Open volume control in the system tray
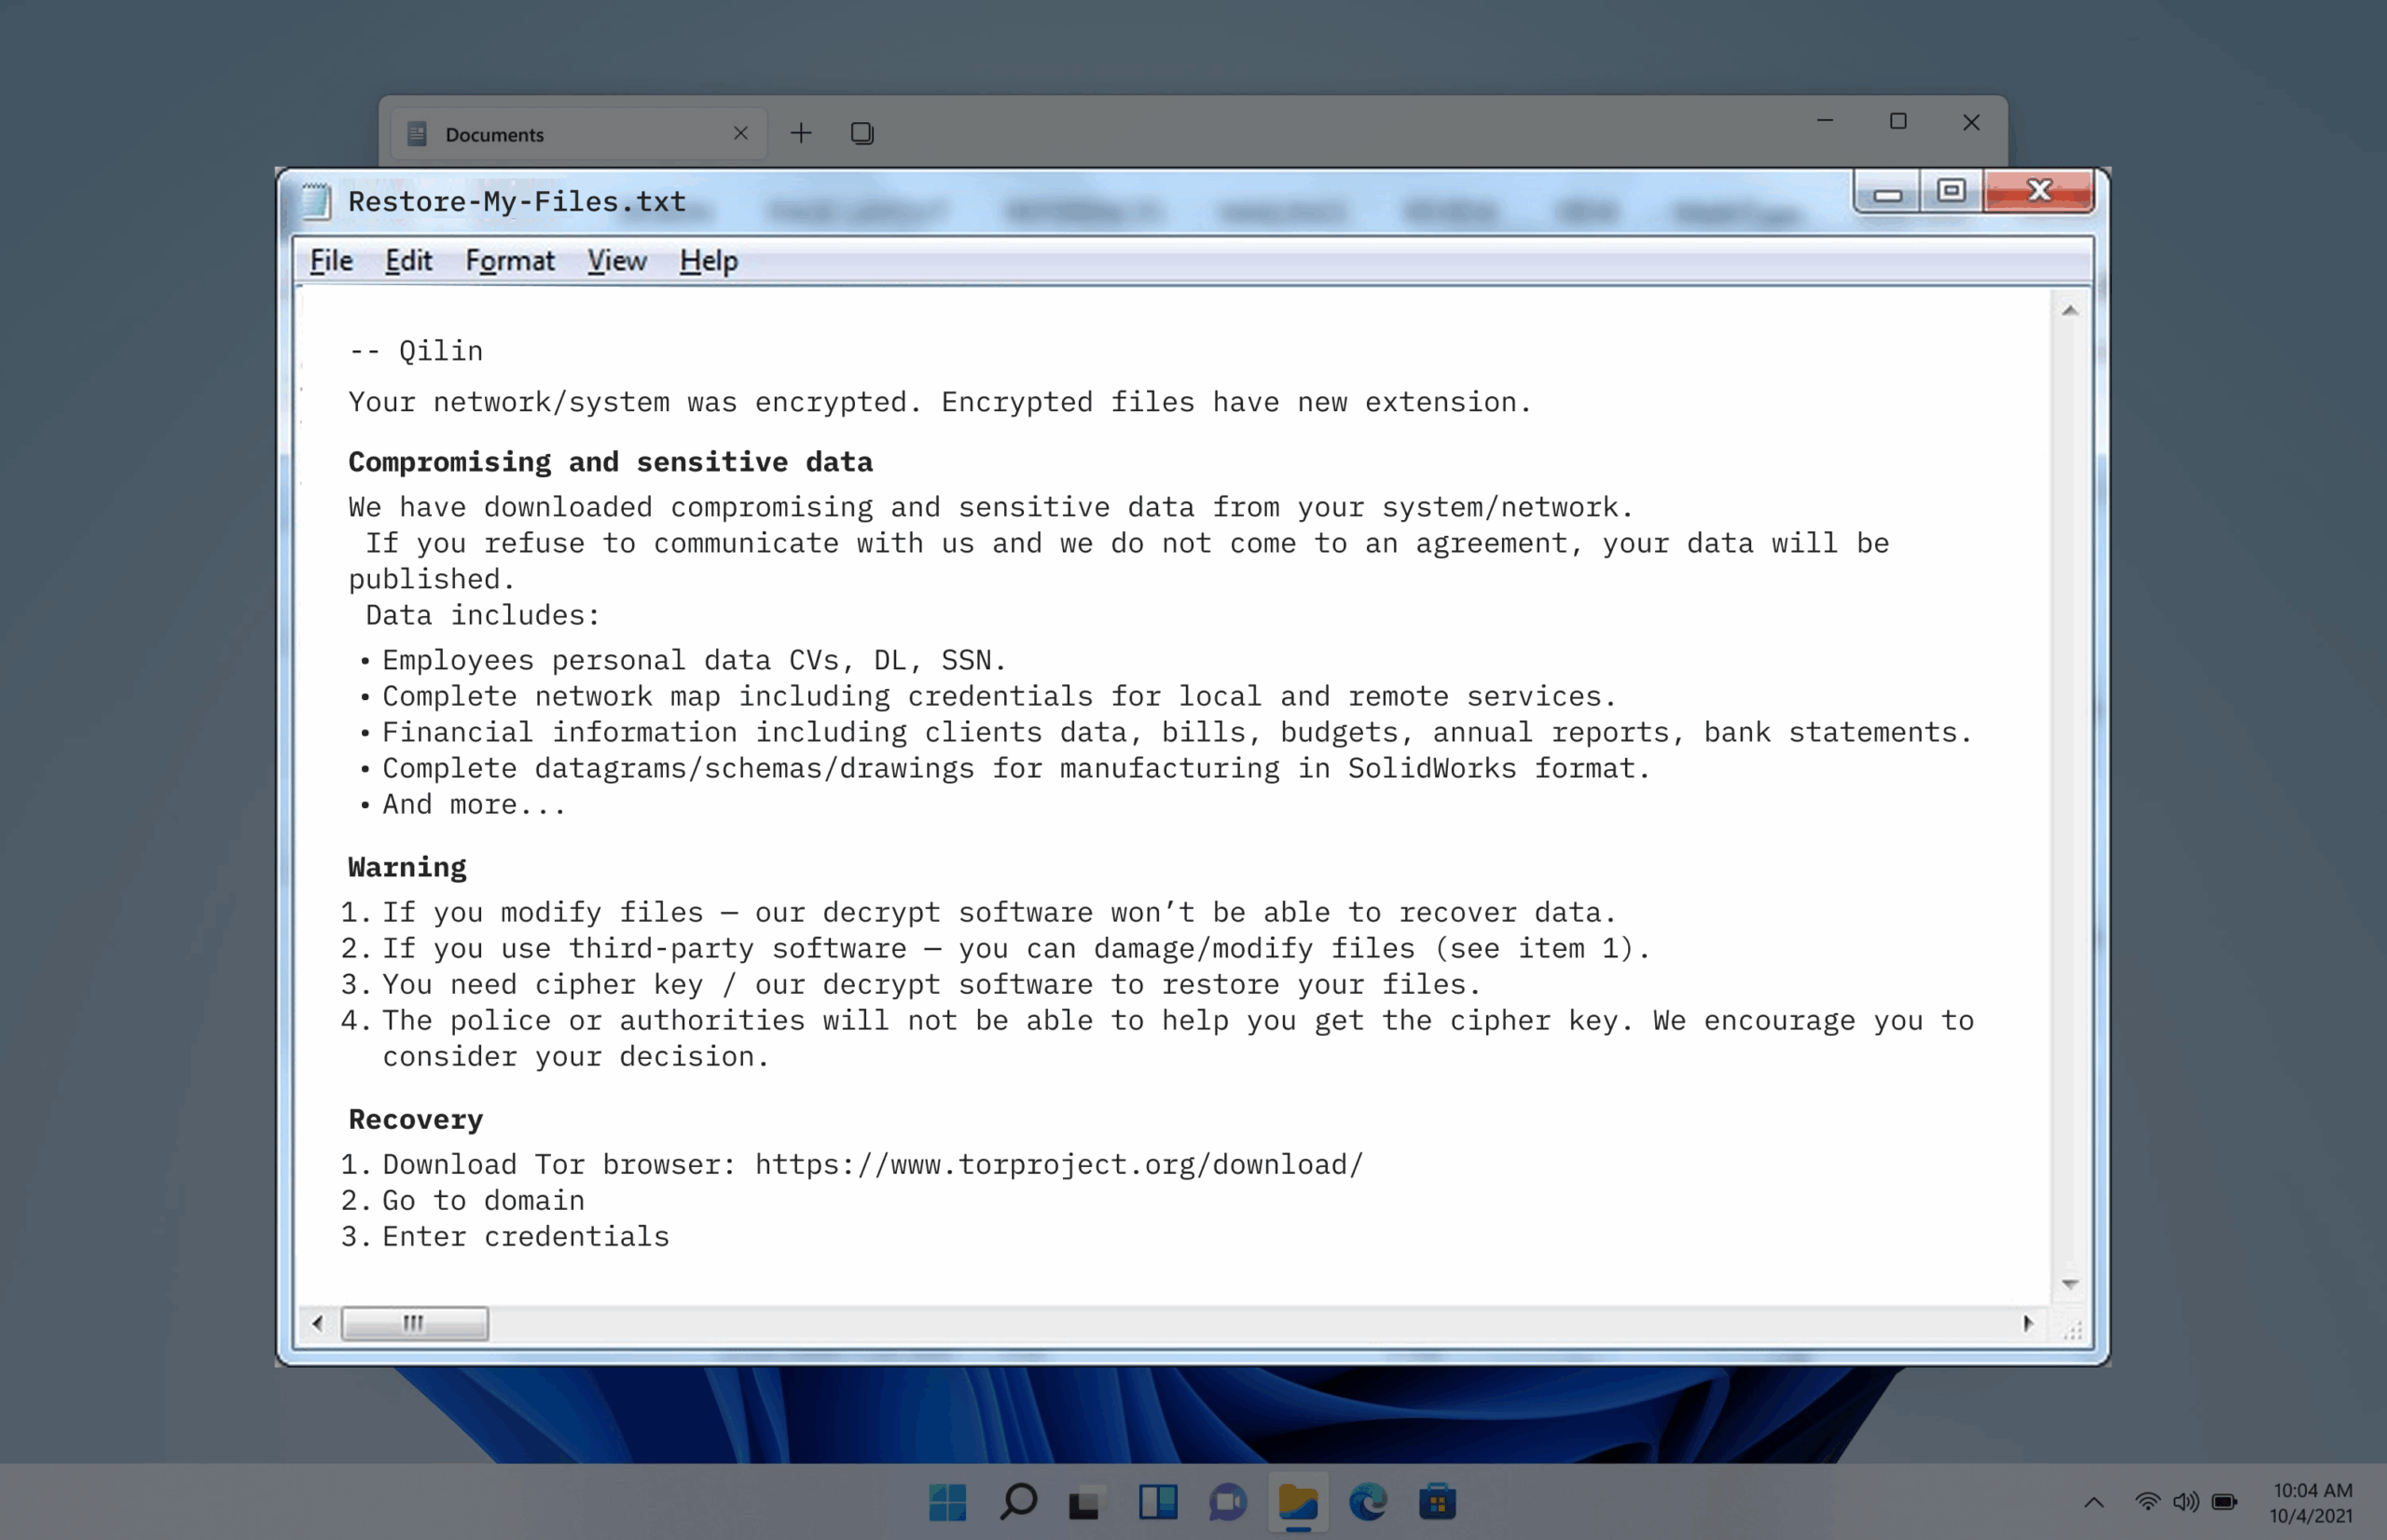 click(2184, 1501)
